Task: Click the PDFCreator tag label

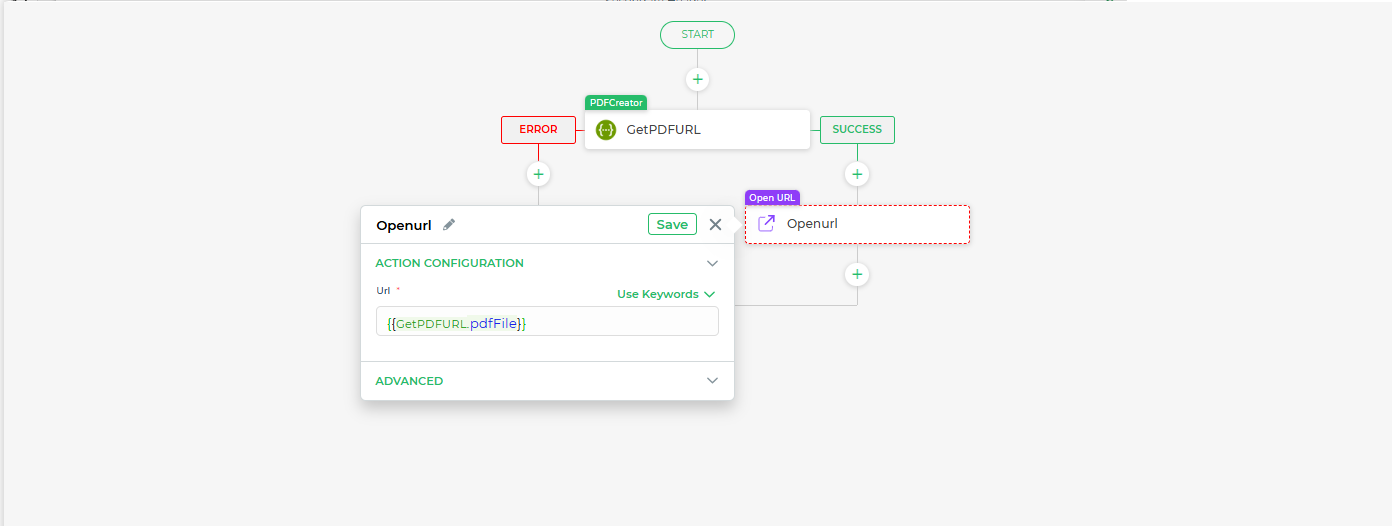Action: pyautogui.click(x=615, y=102)
